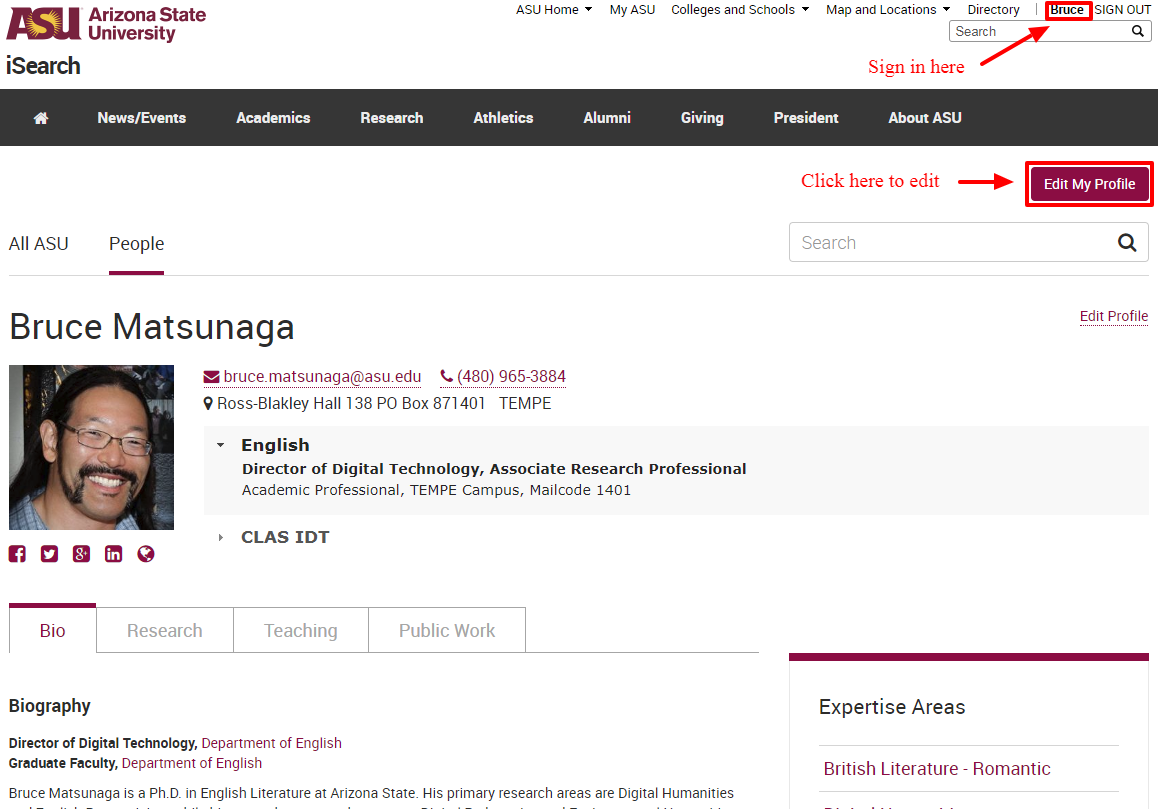Switch to the All ASU search tab
Image resolution: width=1158 pixels, height=809 pixels.
tap(38, 244)
